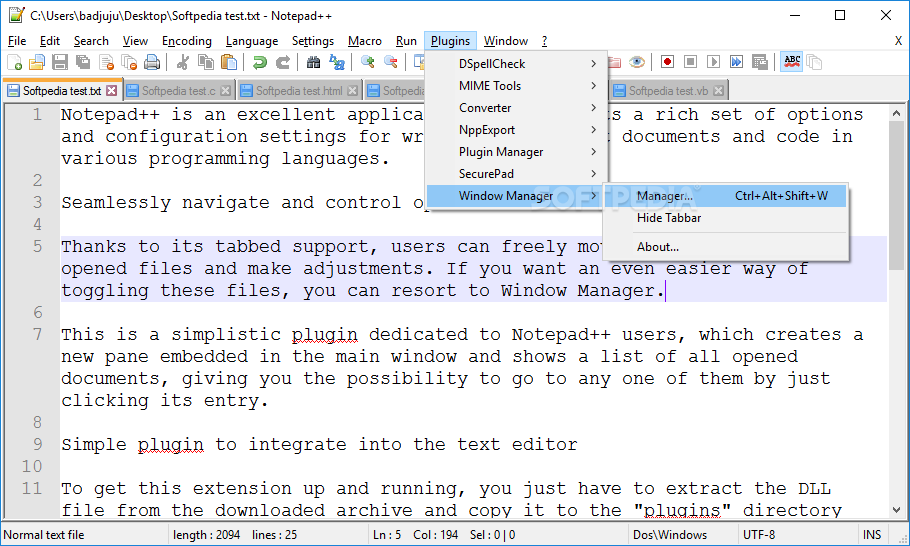Image resolution: width=910 pixels, height=546 pixels.
Task: Open the question mark help menu
Action: (x=544, y=41)
